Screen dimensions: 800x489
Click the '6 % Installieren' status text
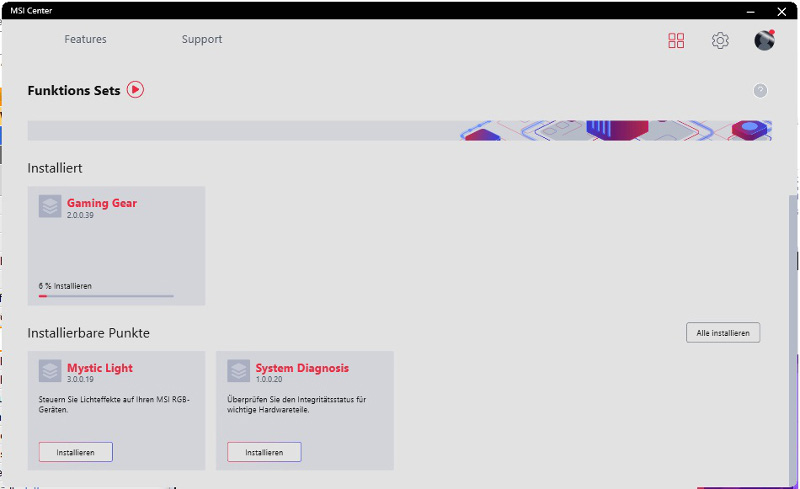tap(65, 286)
